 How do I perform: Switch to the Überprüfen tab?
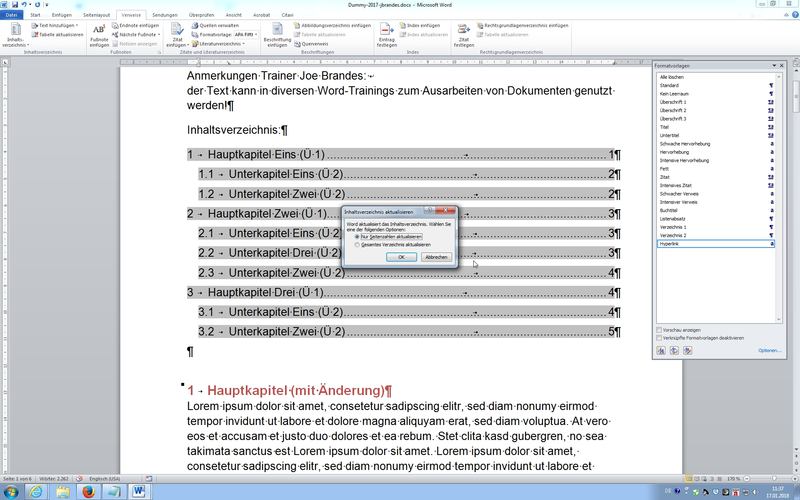pos(202,15)
